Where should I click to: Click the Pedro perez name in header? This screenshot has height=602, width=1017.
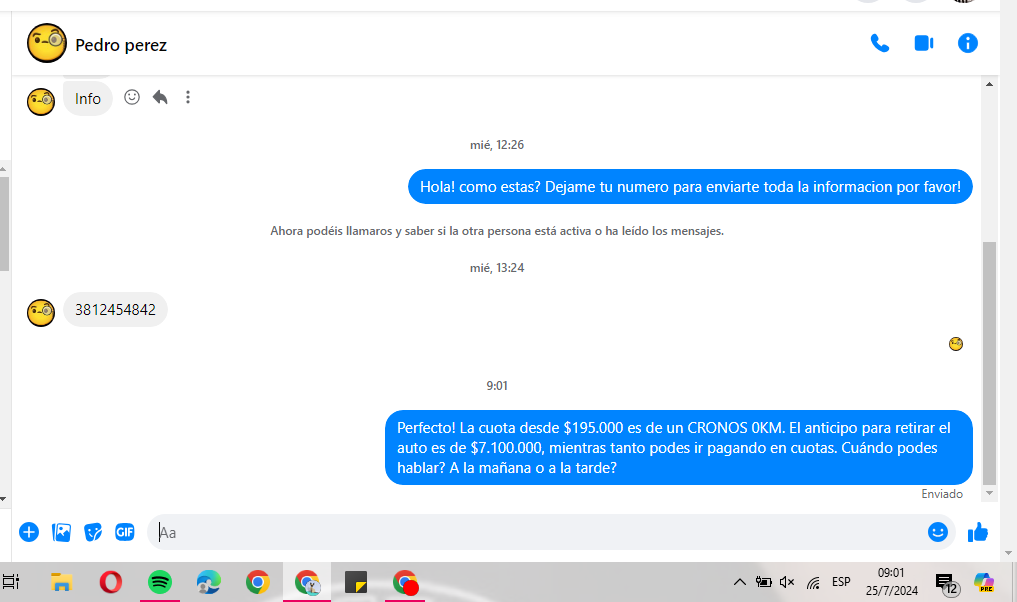(121, 45)
